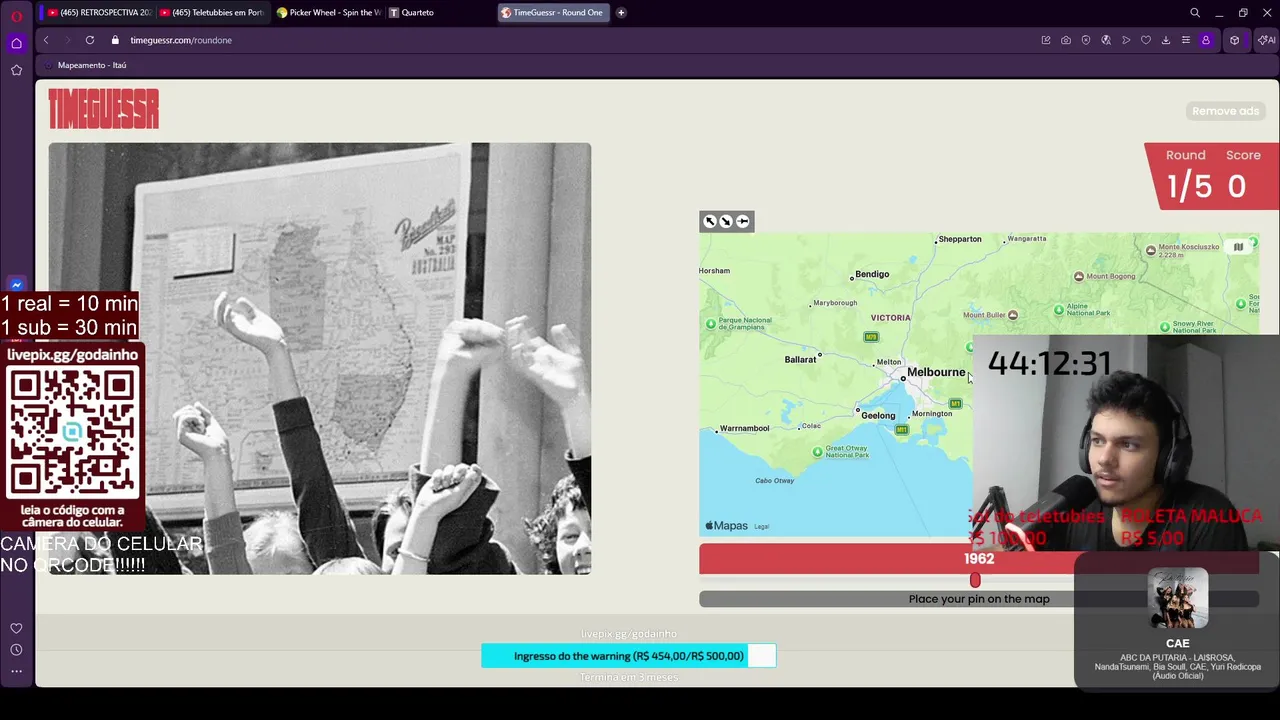Click the TimeGuessr logo
This screenshot has width=1280, height=720.
(104, 109)
